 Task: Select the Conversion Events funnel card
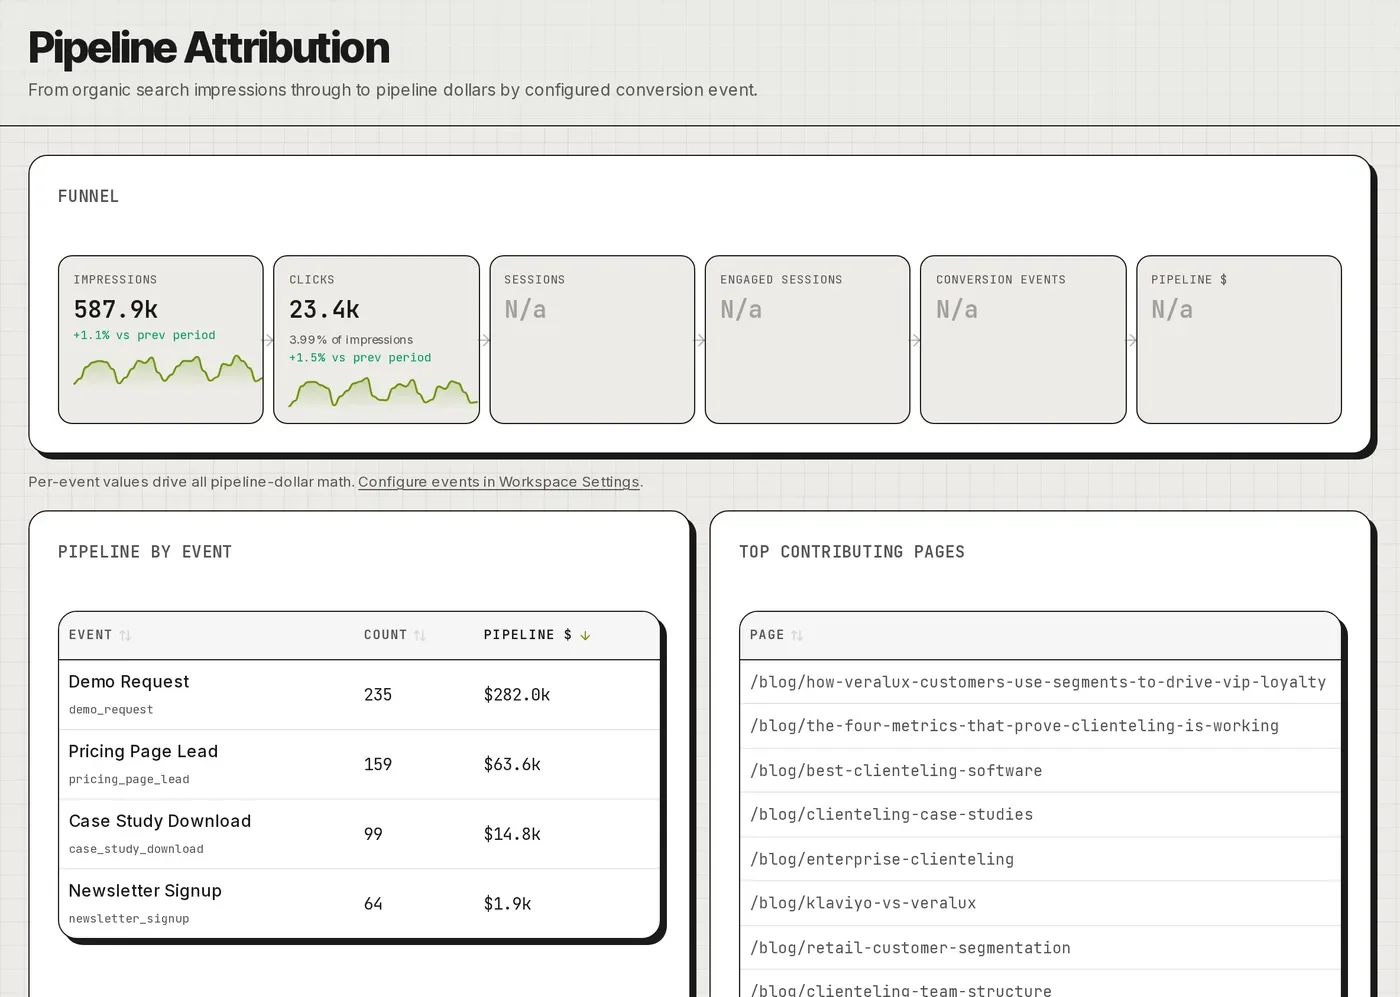[1023, 339]
